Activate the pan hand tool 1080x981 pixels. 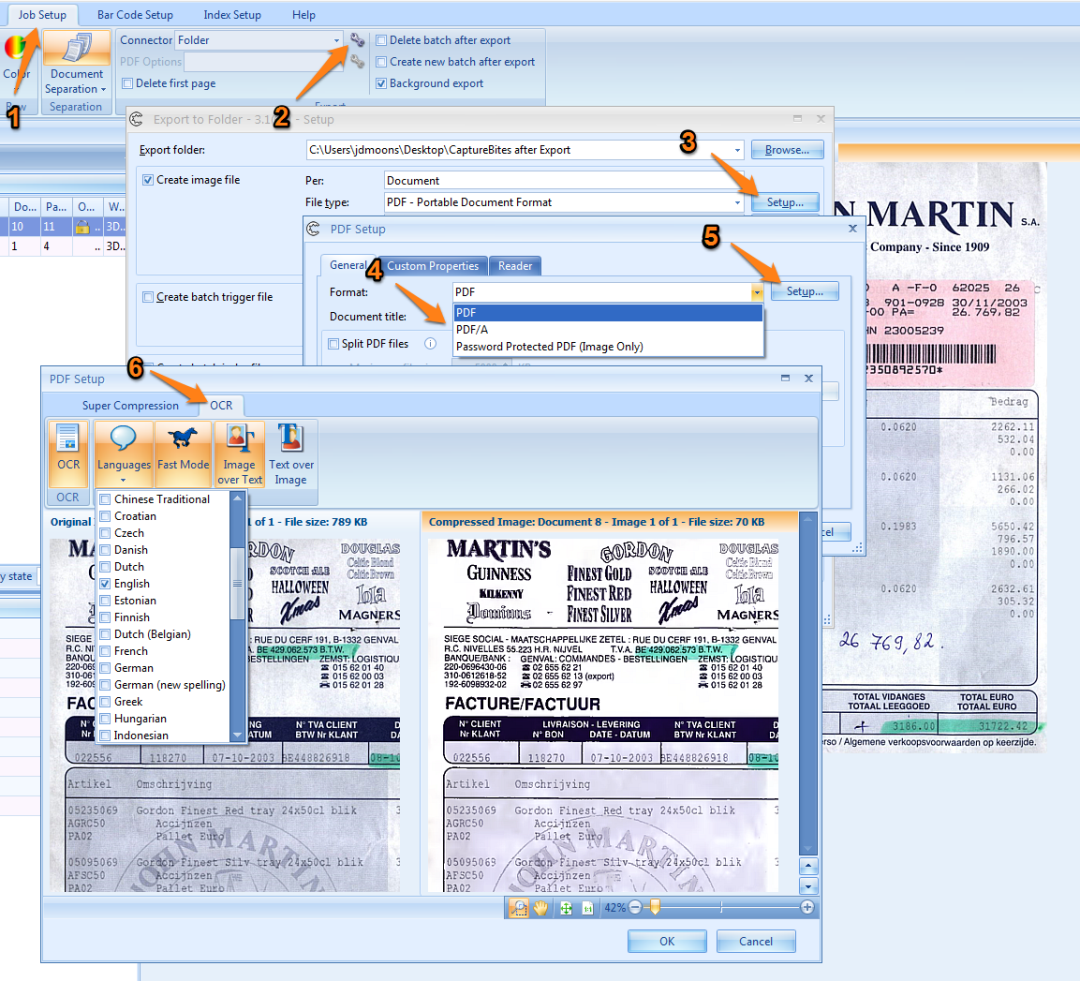coord(541,908)
